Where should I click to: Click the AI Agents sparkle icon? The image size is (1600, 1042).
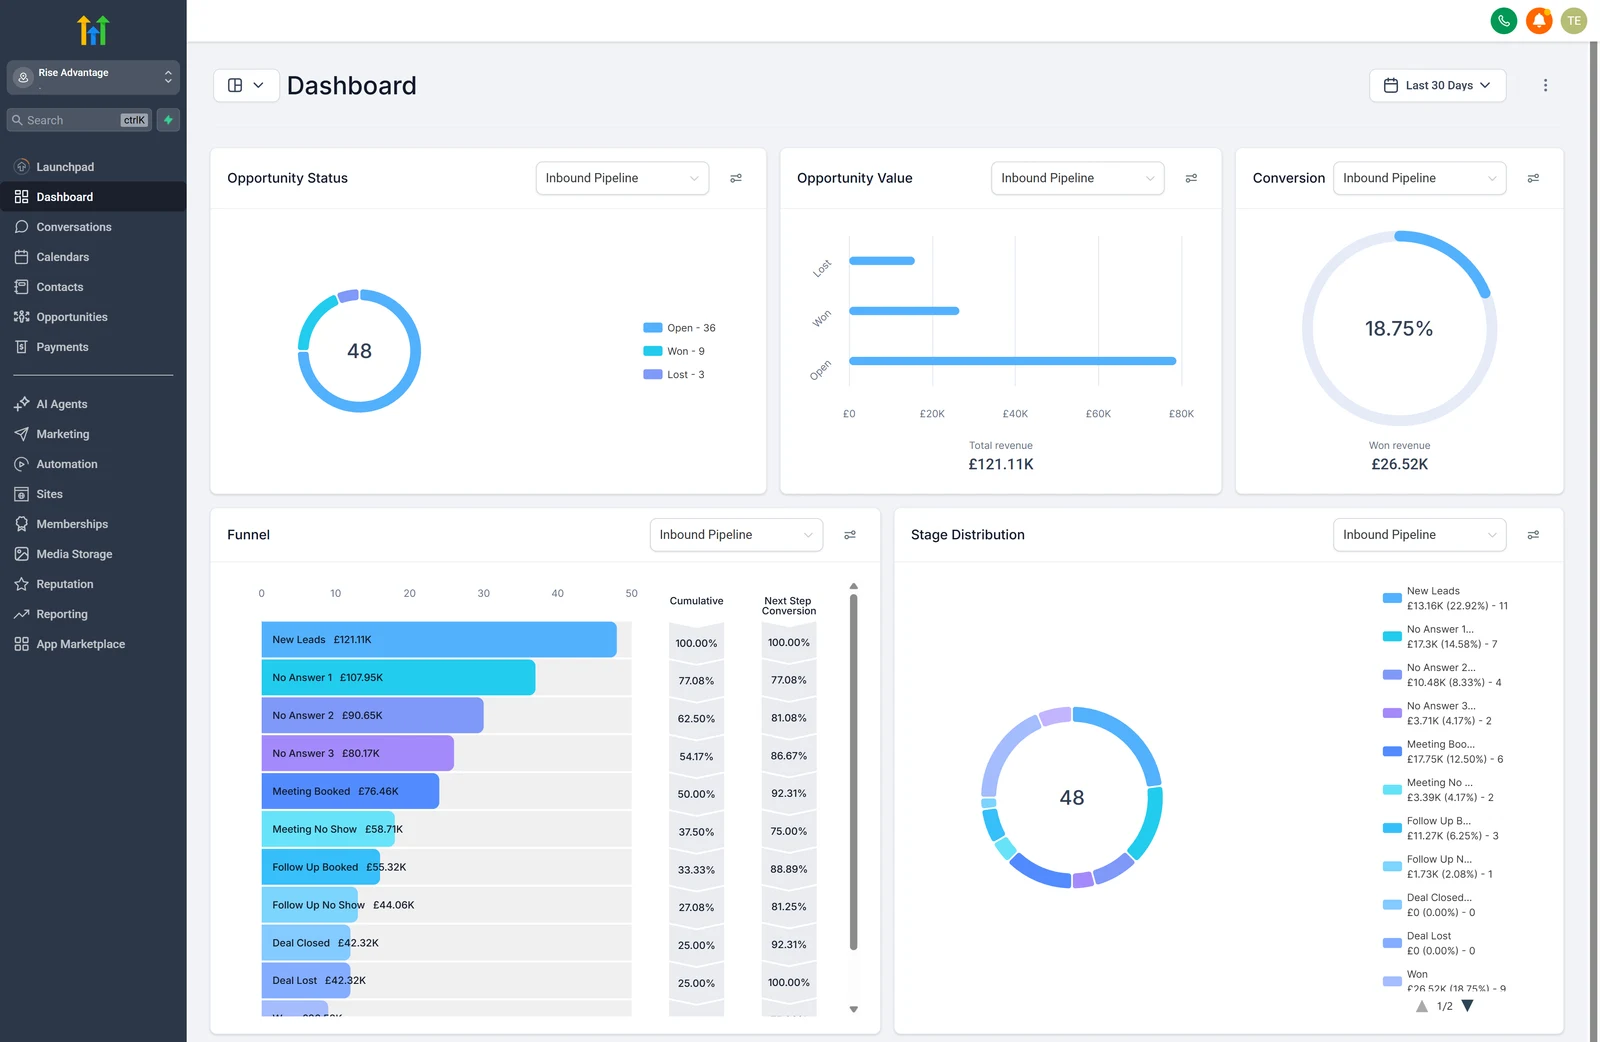tap(21, 404)
